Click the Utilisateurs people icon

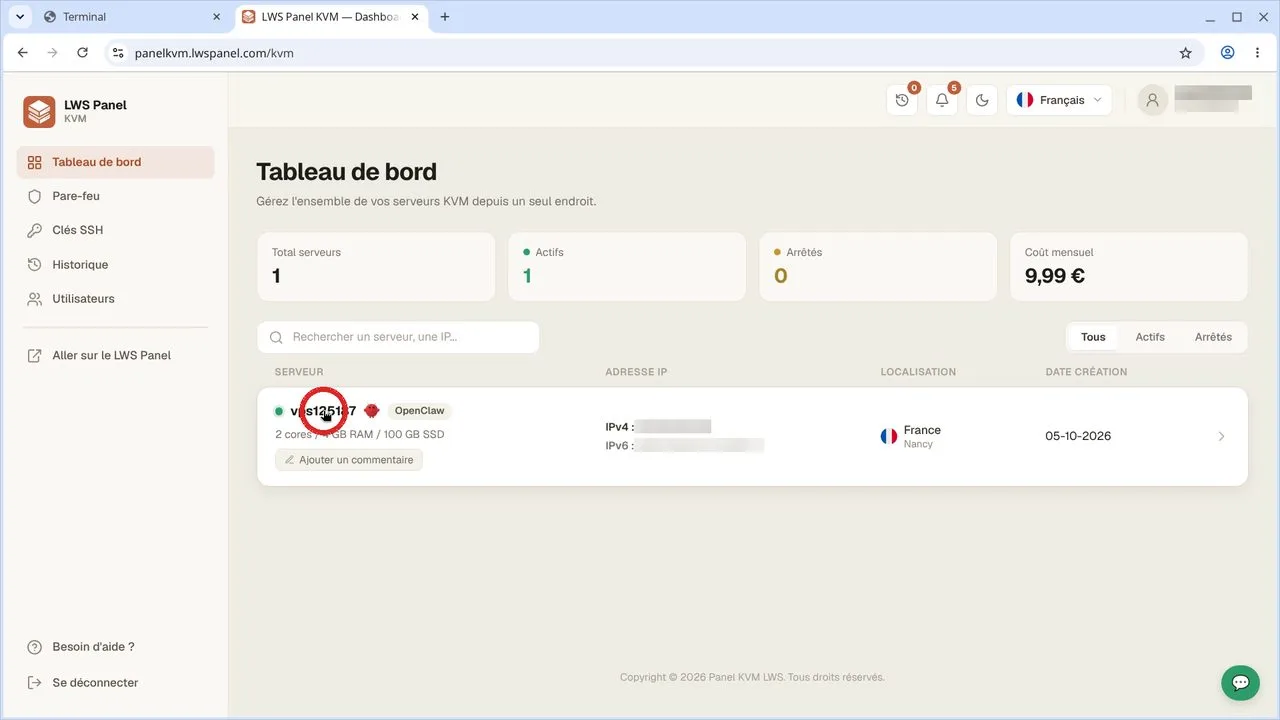tap(35, 299)
